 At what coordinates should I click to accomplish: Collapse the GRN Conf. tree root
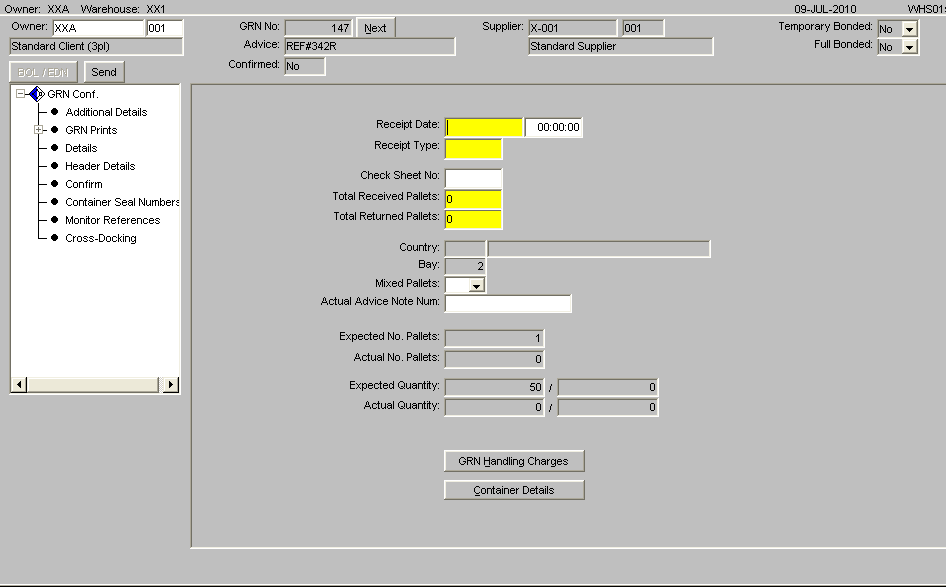[21, 94]
